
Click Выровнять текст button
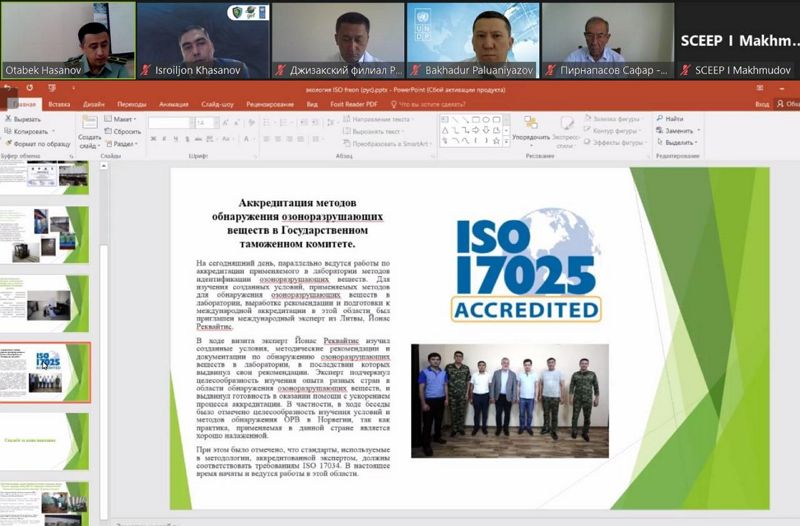click(x=373, y=132)
